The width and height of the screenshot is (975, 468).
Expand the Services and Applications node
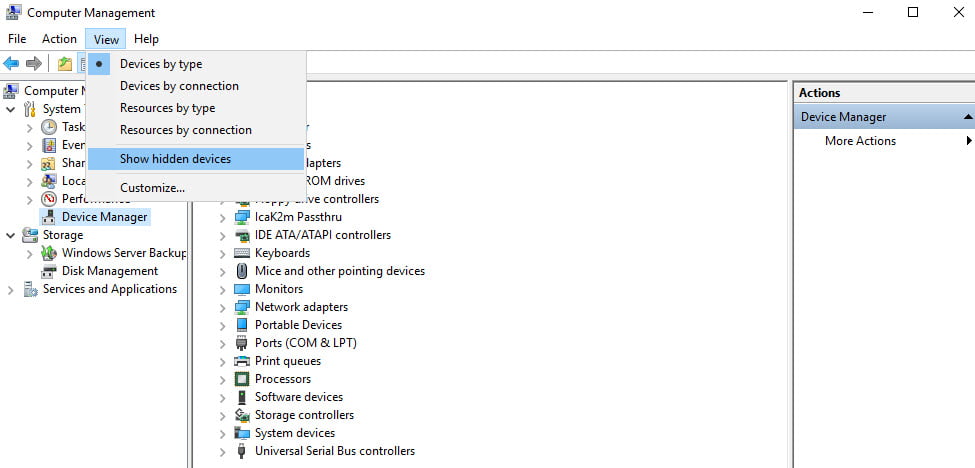point(11,290)
